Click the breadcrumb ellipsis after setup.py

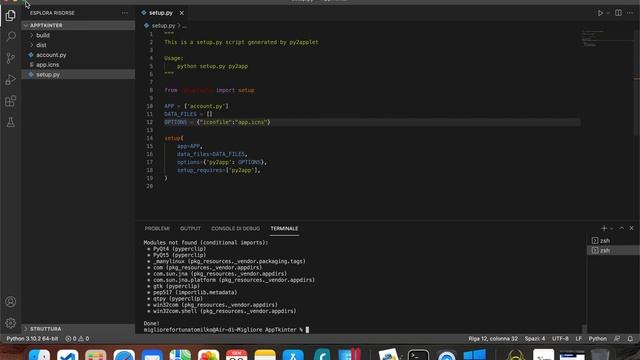(x=184, y=26)
